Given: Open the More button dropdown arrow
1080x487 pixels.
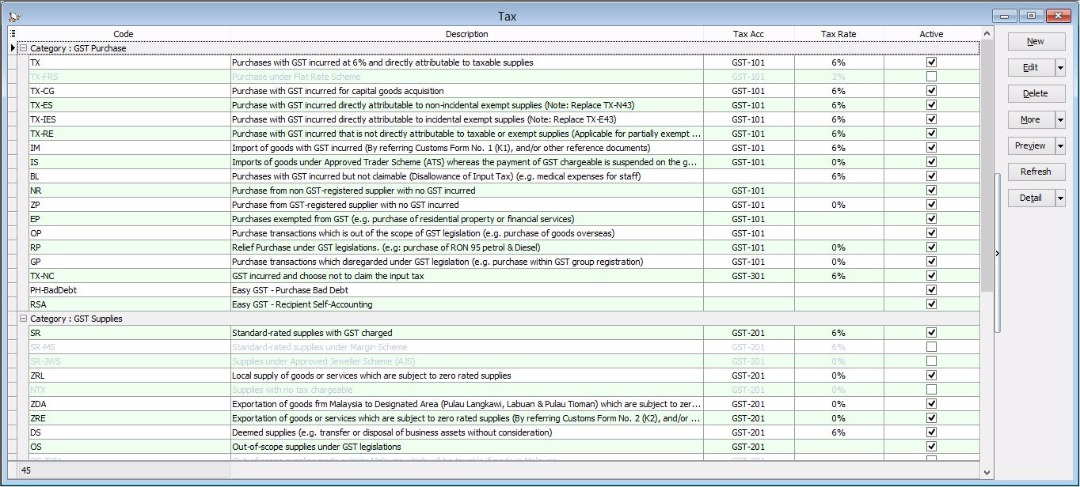Looking at the screenshot, I should (1060, 120).
